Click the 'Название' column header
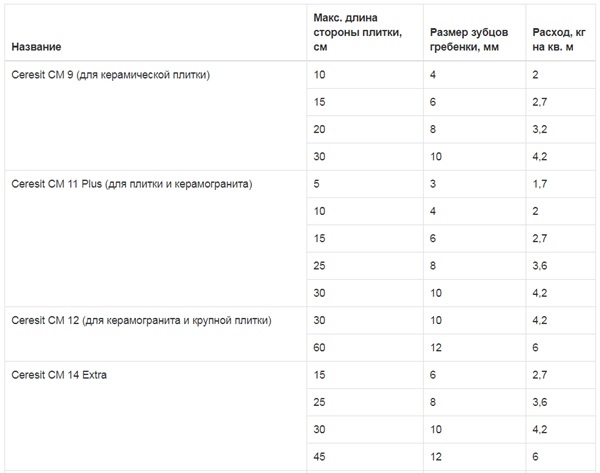Screen dimensions: 600x473 36,47
